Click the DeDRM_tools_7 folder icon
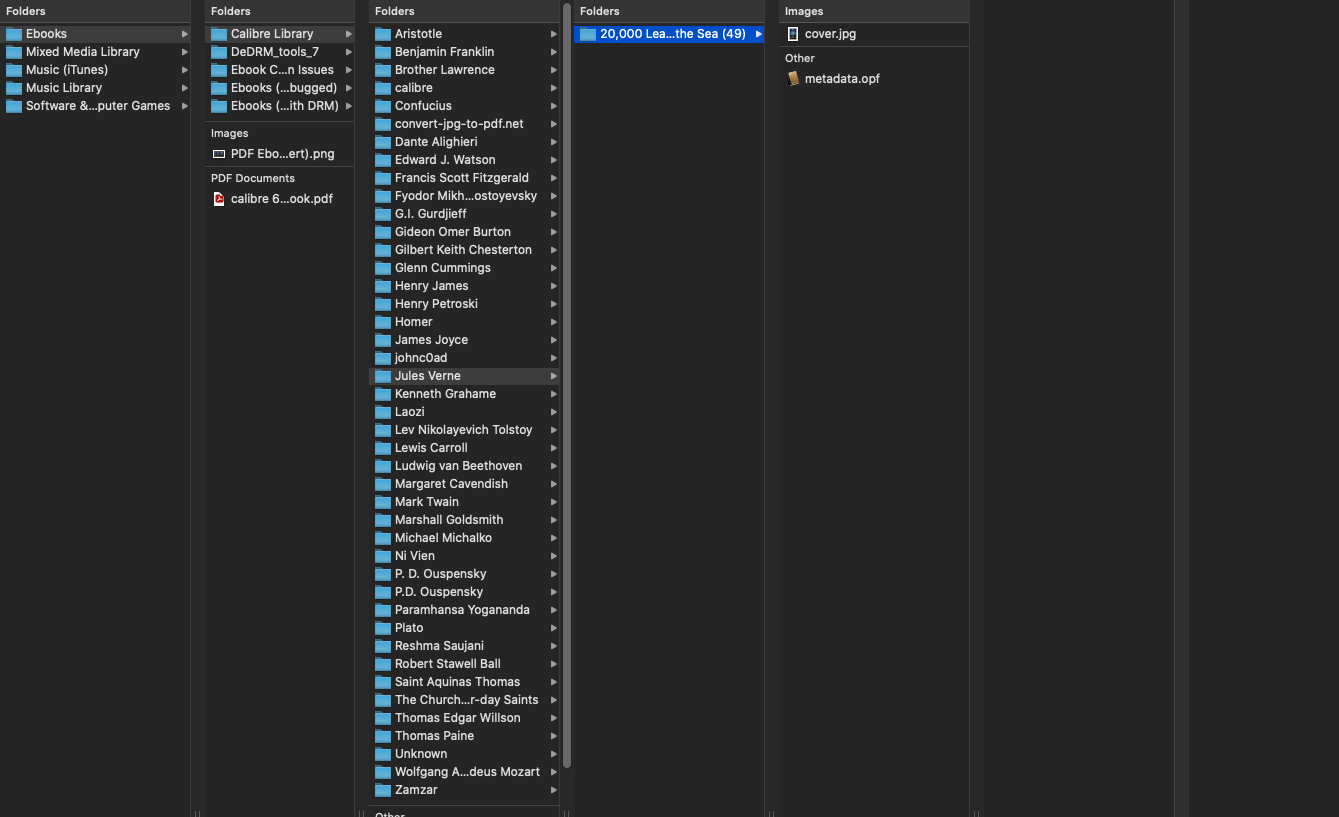 [x=219, y=52]
